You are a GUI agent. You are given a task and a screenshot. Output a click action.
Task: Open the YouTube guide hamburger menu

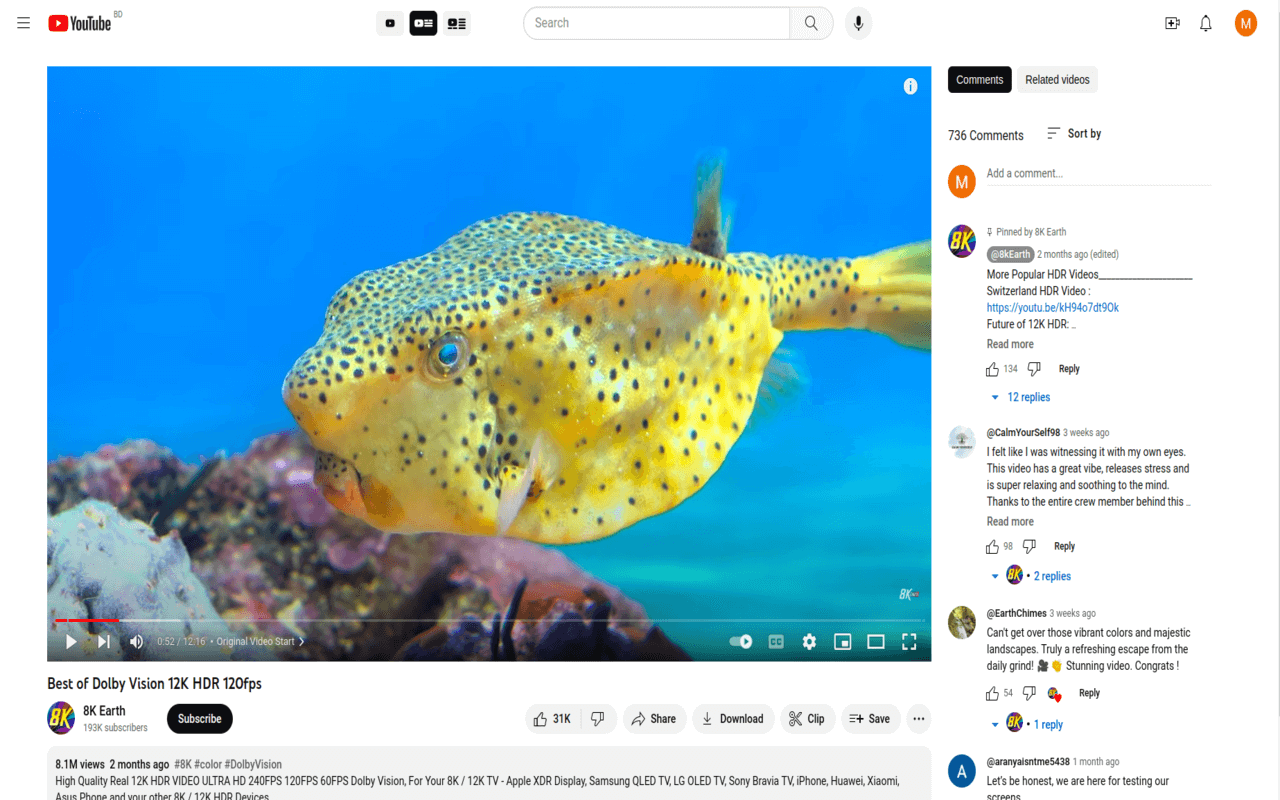pyautogui.click(x=23, y=23)
